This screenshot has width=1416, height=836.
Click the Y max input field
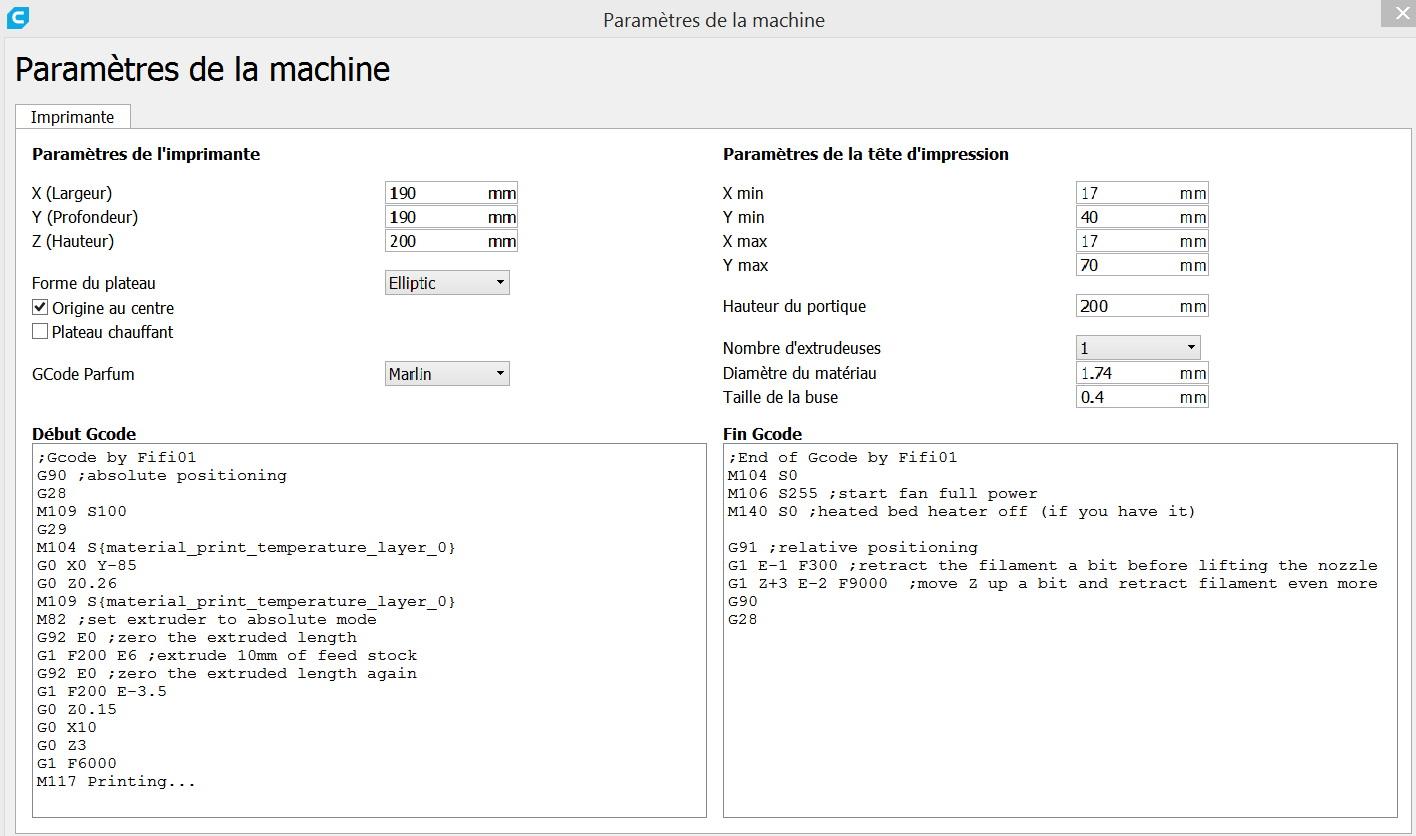click(x=1142, y=265)
